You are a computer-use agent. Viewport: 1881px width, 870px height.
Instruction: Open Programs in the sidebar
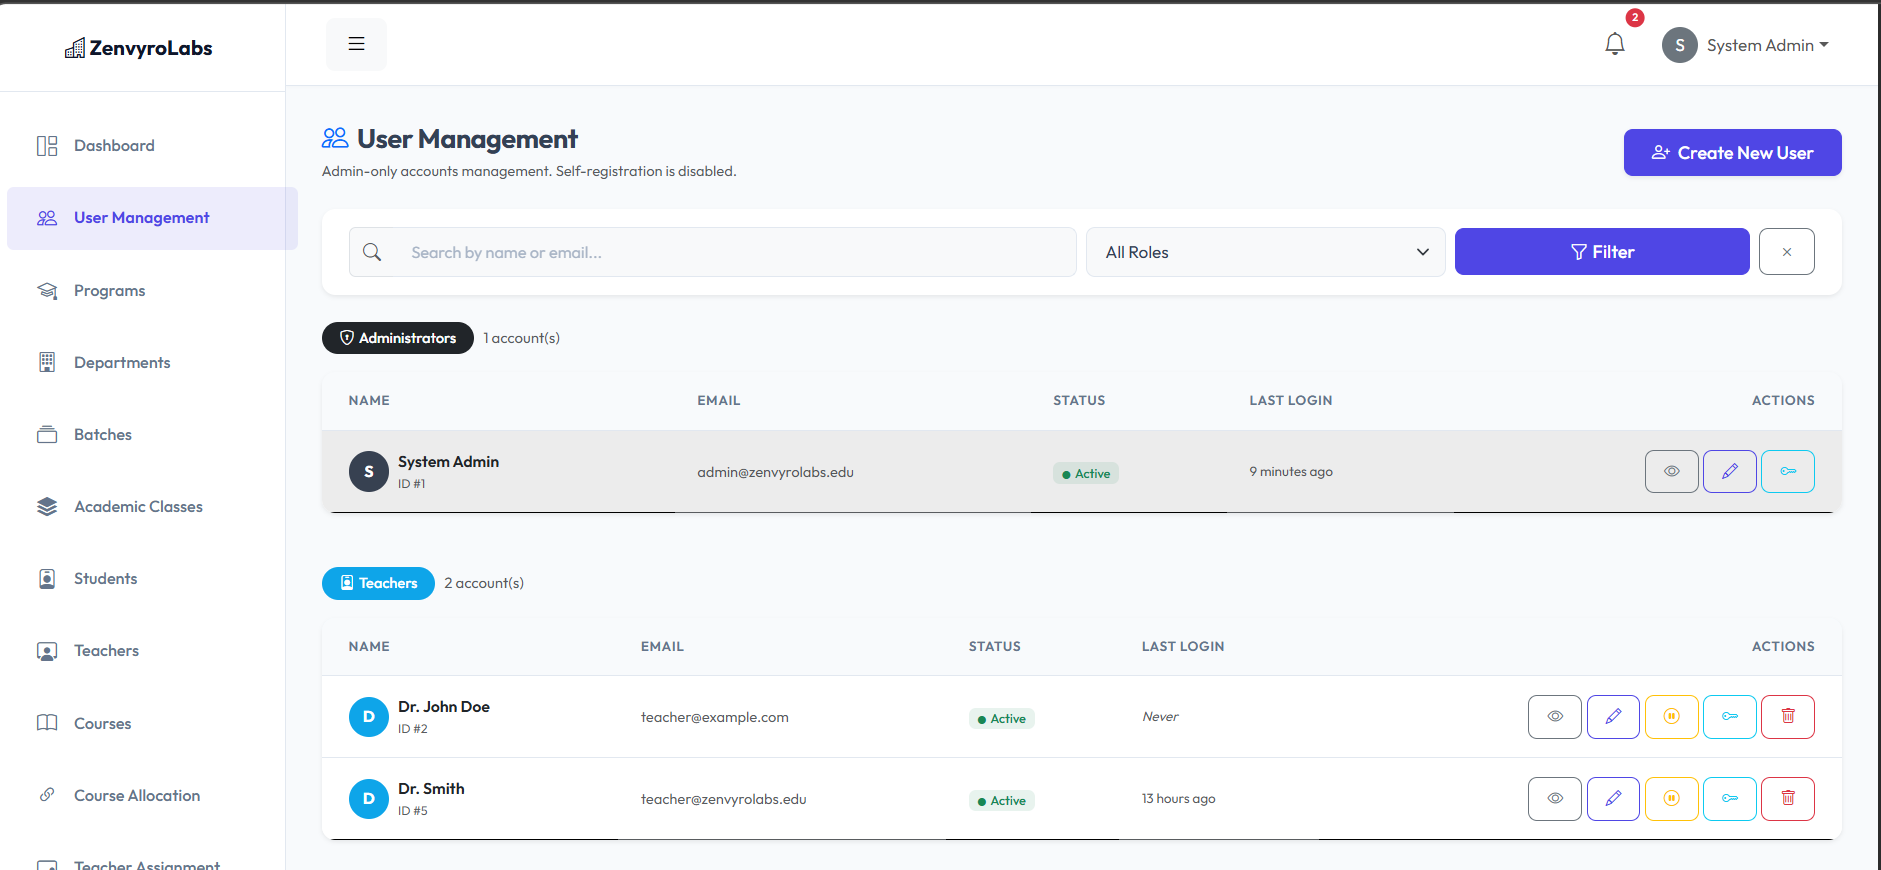coord(109,291)
